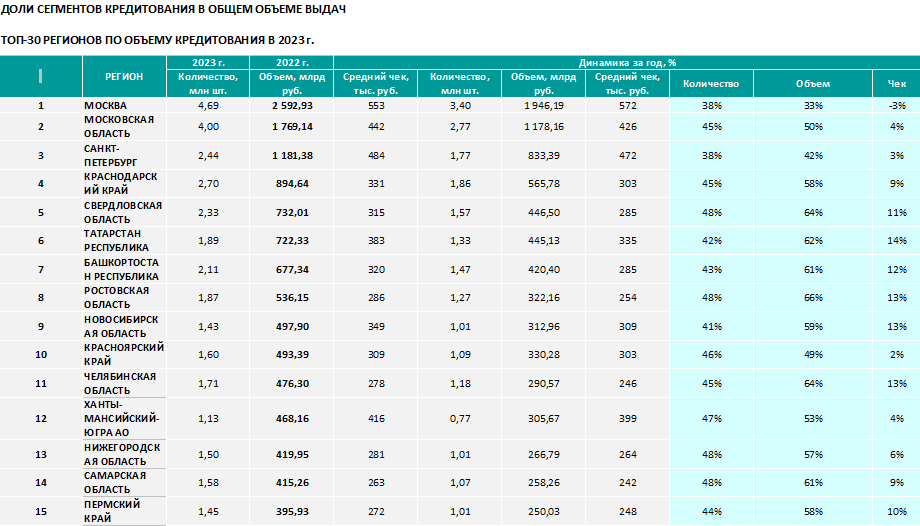Screen dimensions: 920x526
Task: Select the bold volume cell '1 181,38'
Action: coord(292,156)
